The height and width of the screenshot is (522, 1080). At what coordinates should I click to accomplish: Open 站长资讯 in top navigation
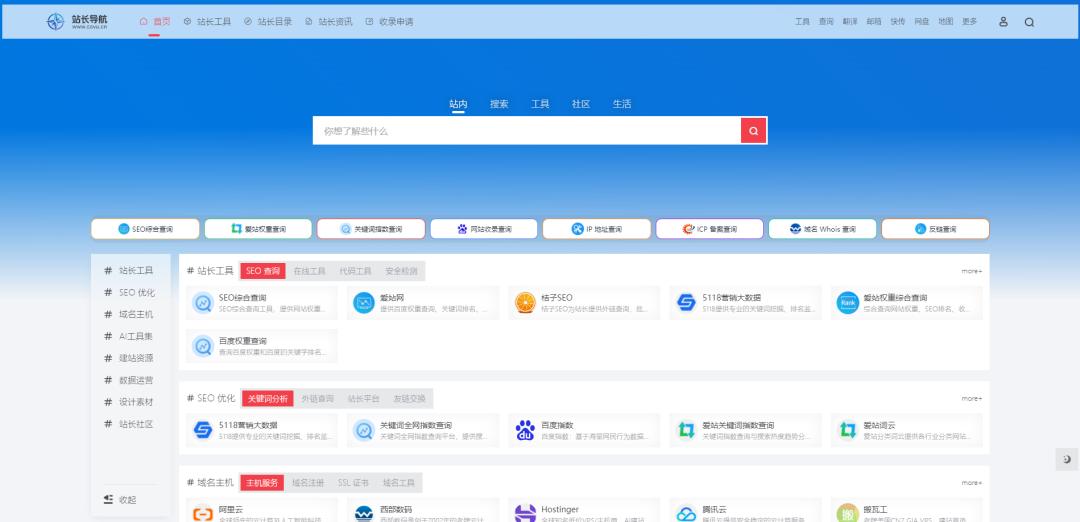[329, 21]
